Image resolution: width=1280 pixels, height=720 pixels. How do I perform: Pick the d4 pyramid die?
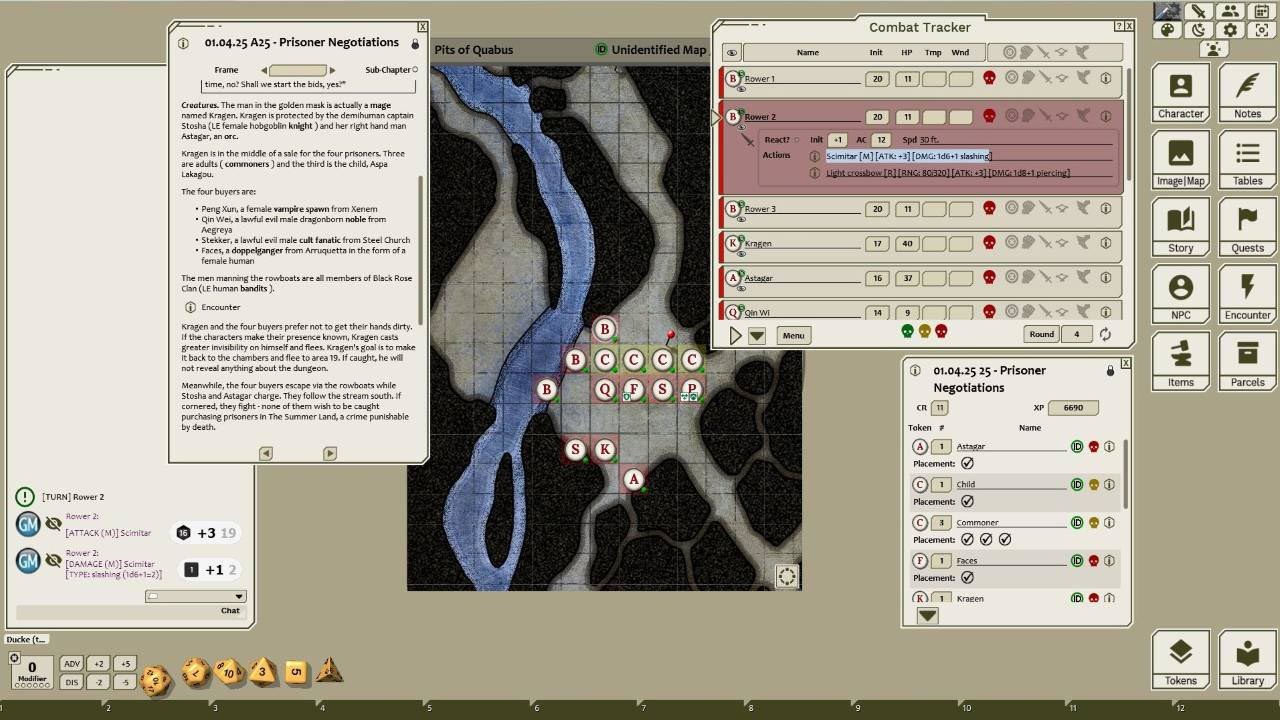point(329,671)
